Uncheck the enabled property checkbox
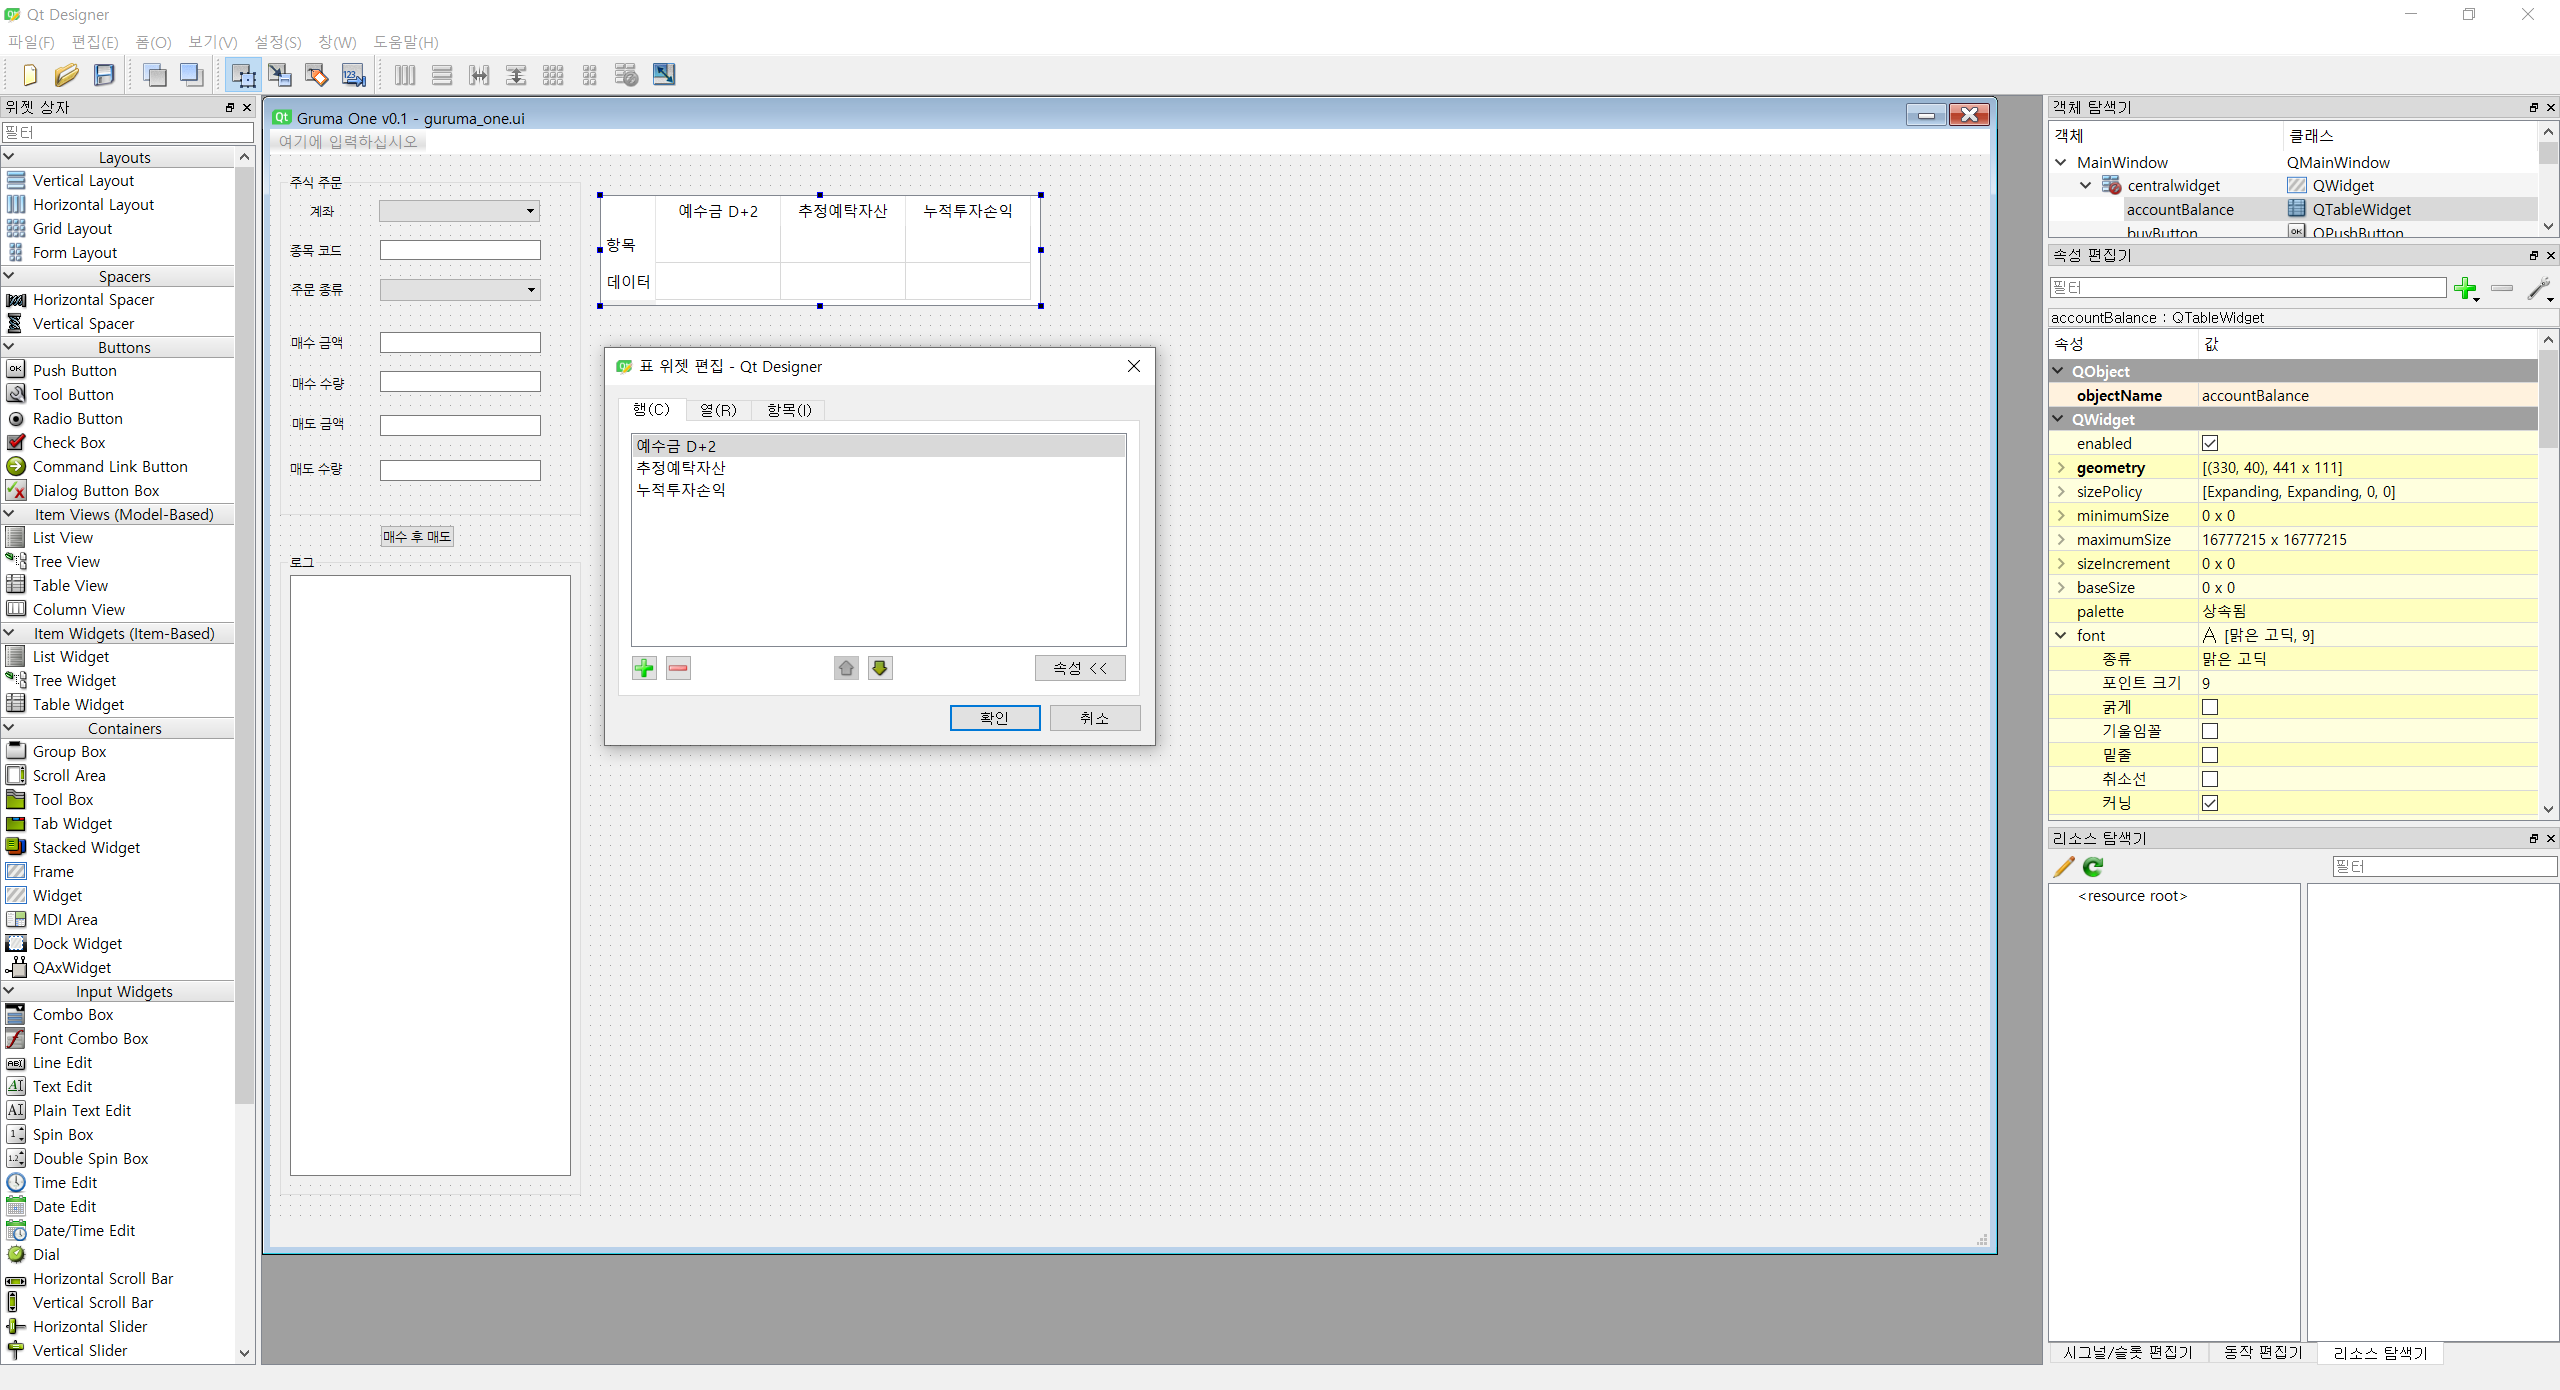The image size is (2560, 1390). click(2210, 443)
